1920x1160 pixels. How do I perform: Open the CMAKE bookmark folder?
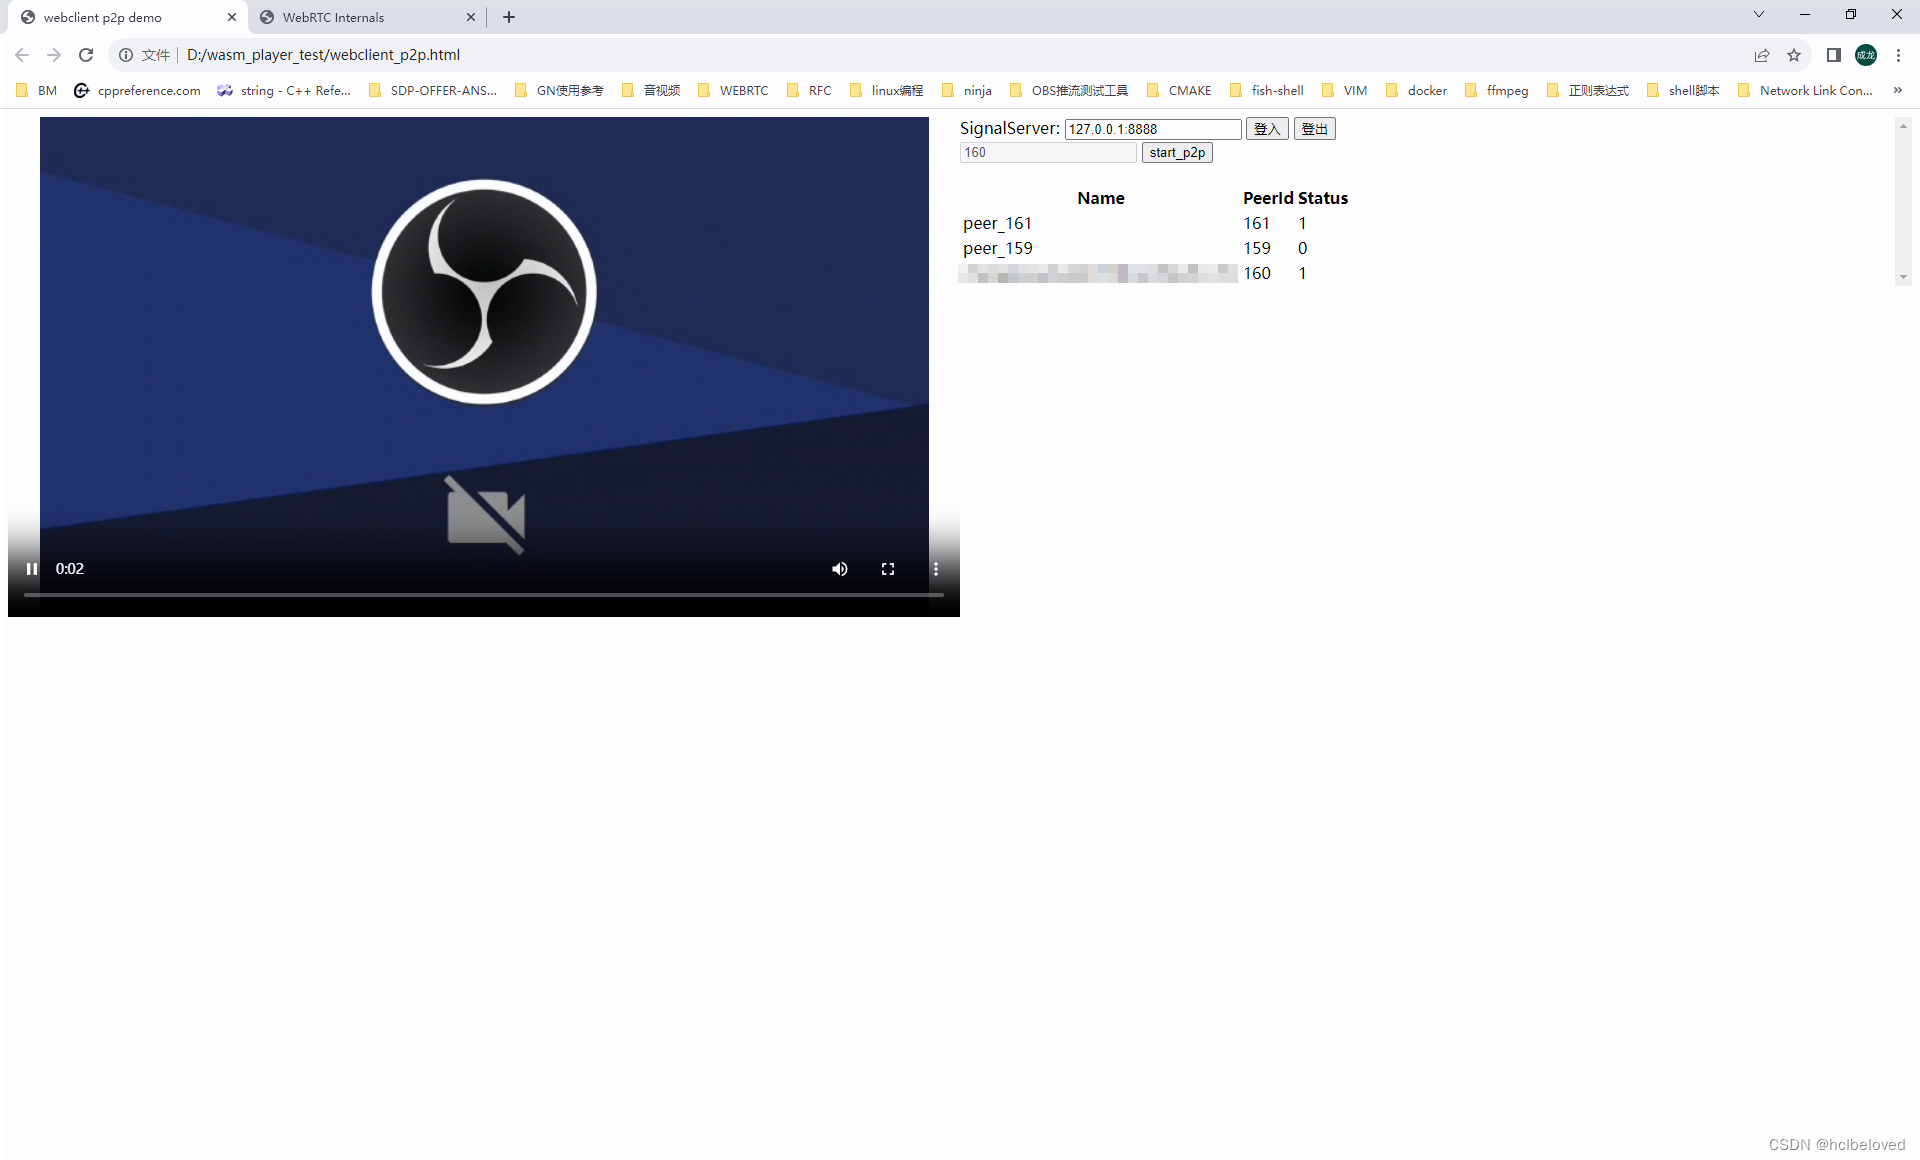(x=1190, y=90)
